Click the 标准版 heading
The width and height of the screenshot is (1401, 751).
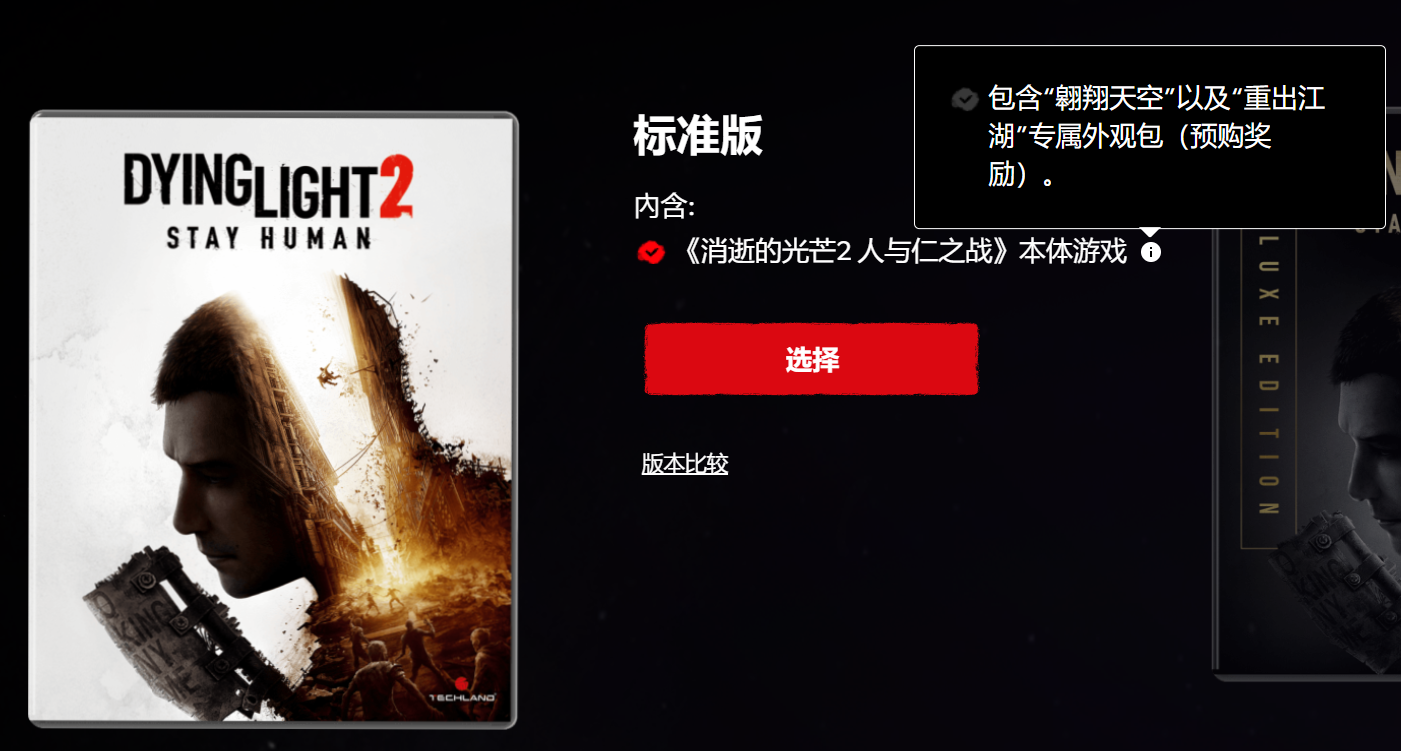(x=698, y=135)
